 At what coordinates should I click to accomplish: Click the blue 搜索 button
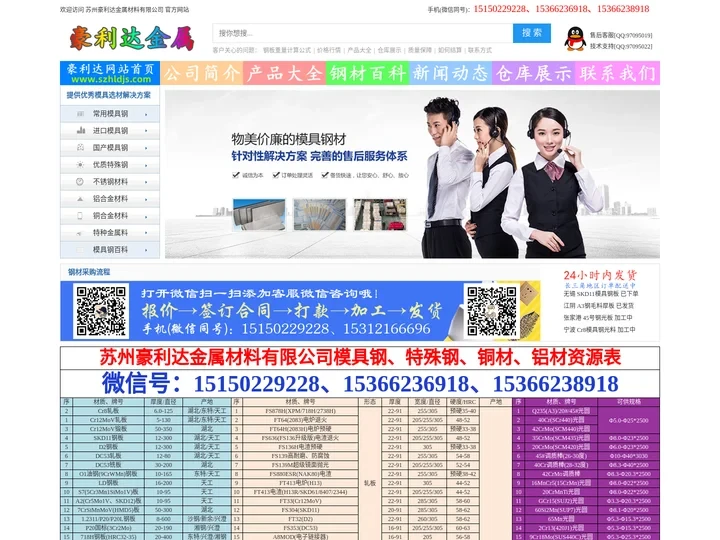coord(532,33)
